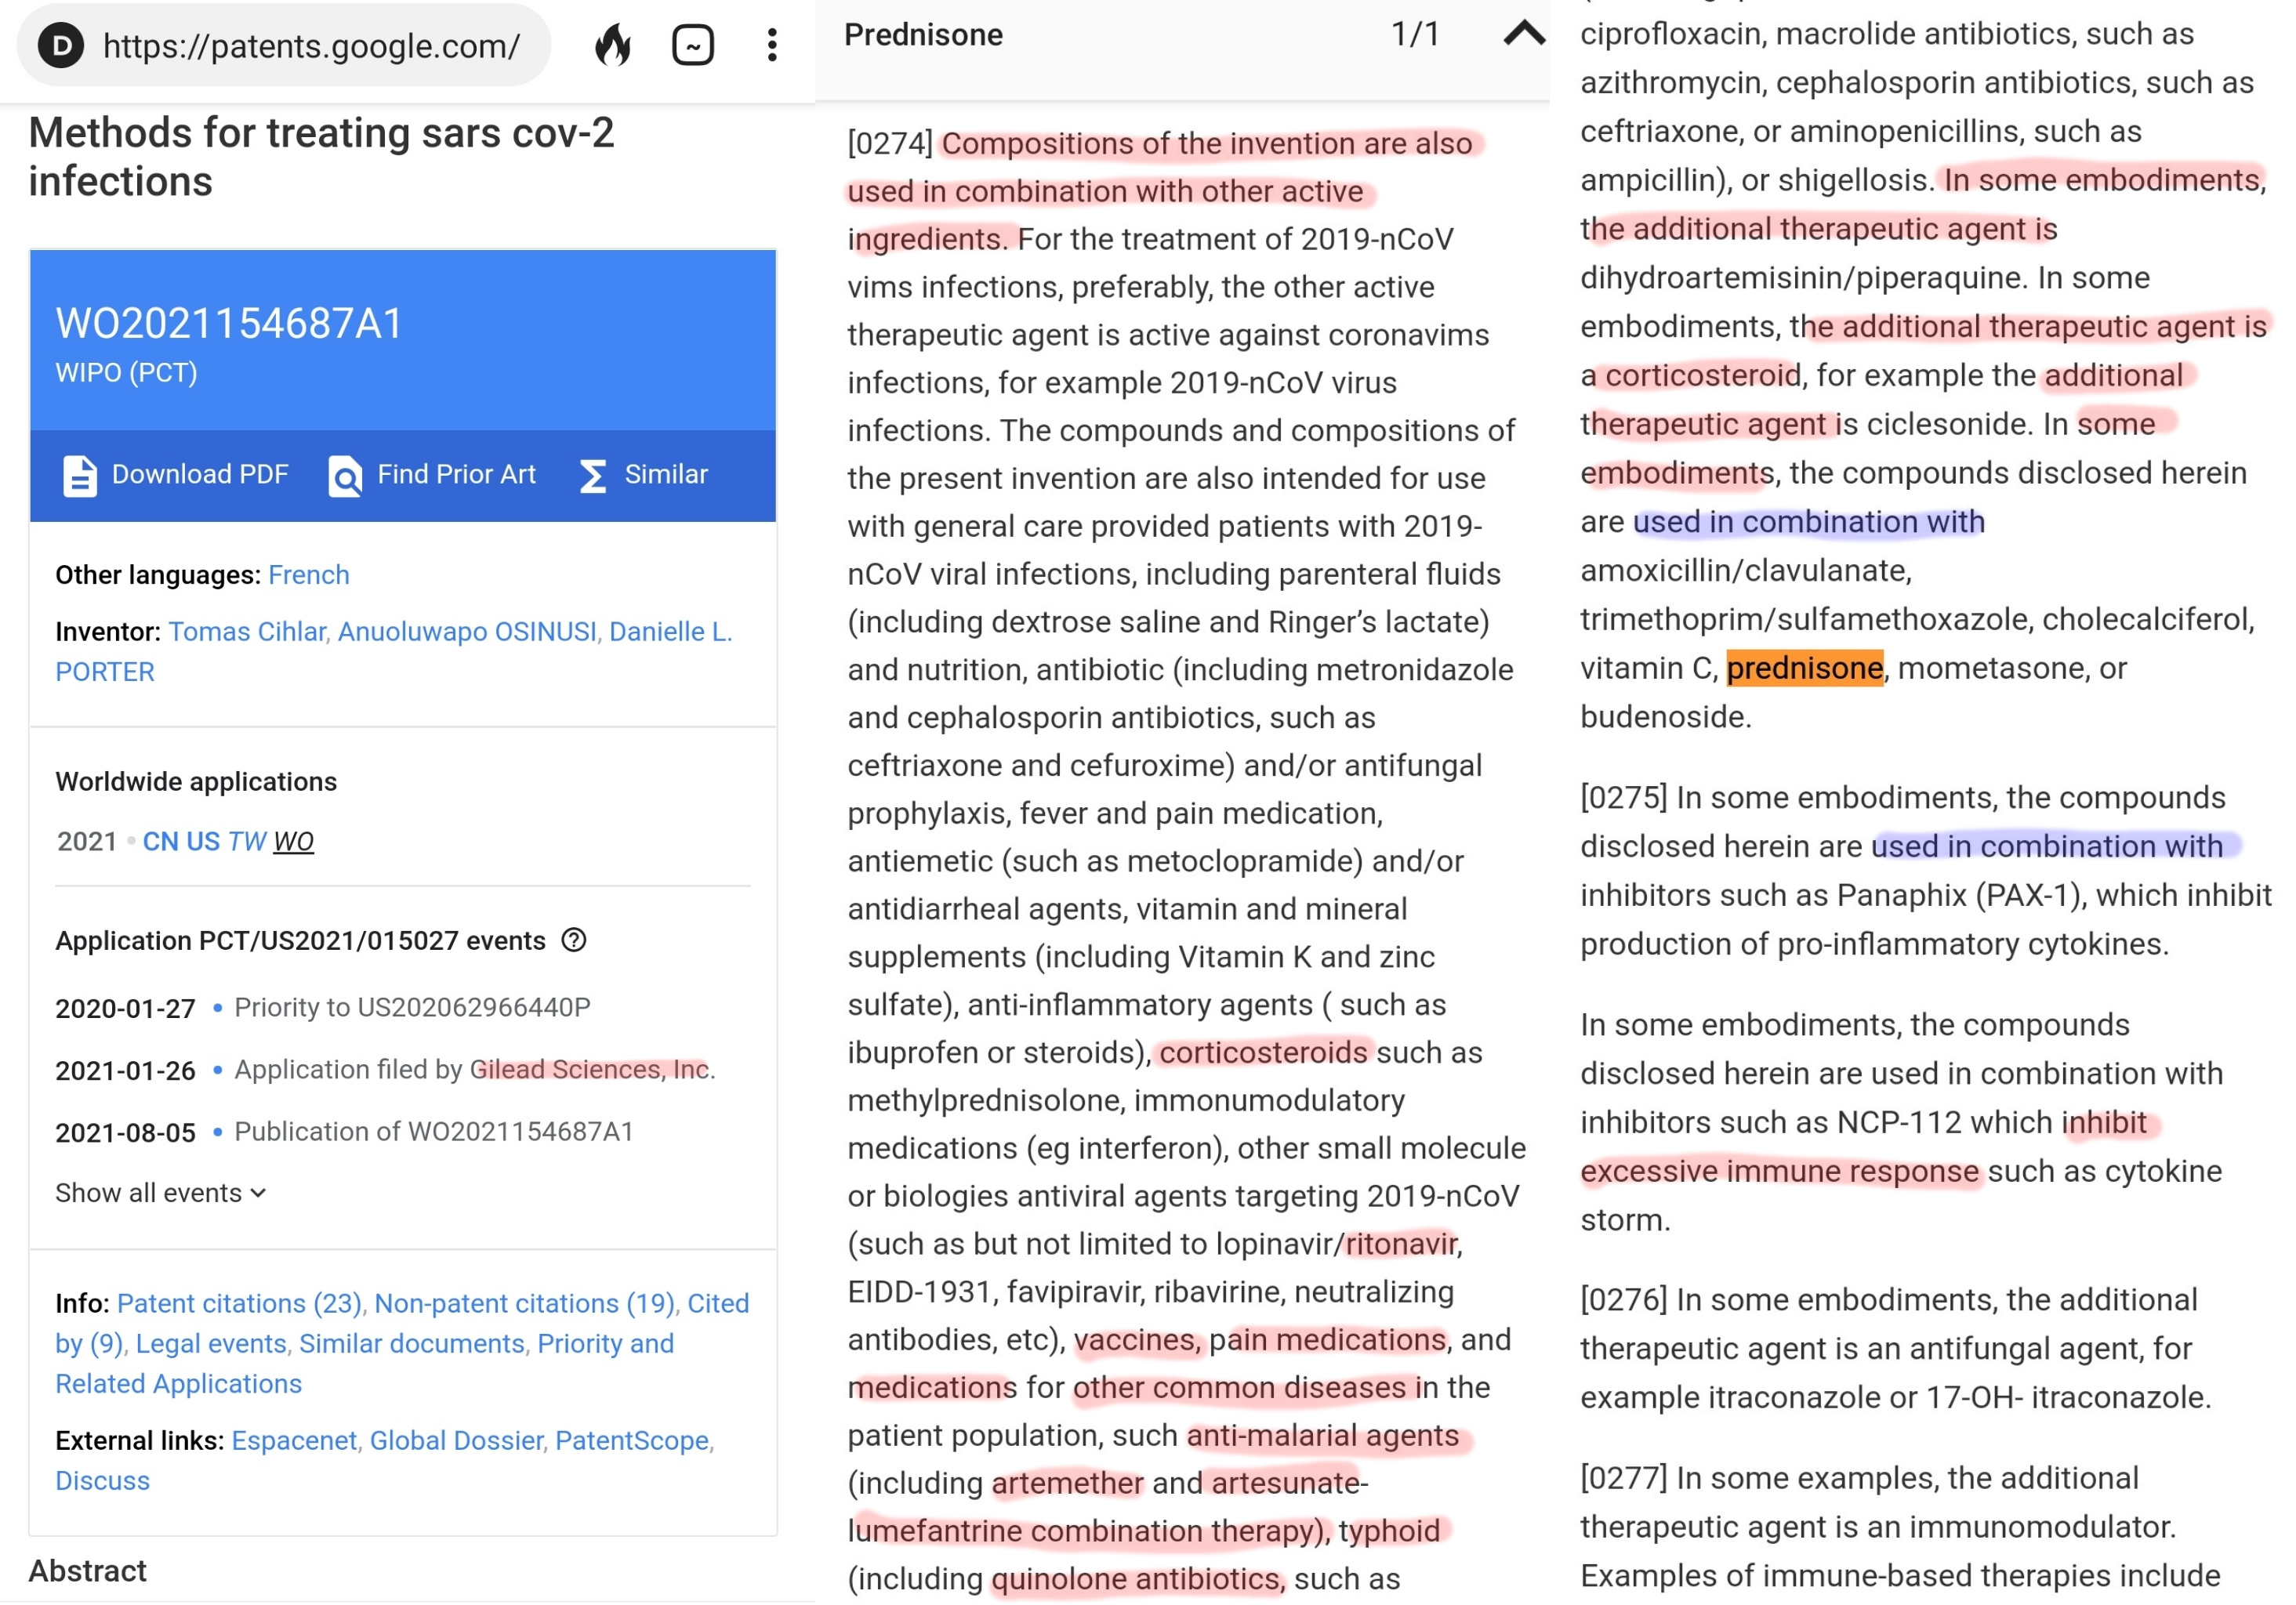Open the browser tabs switcher icon

(692, 45)
